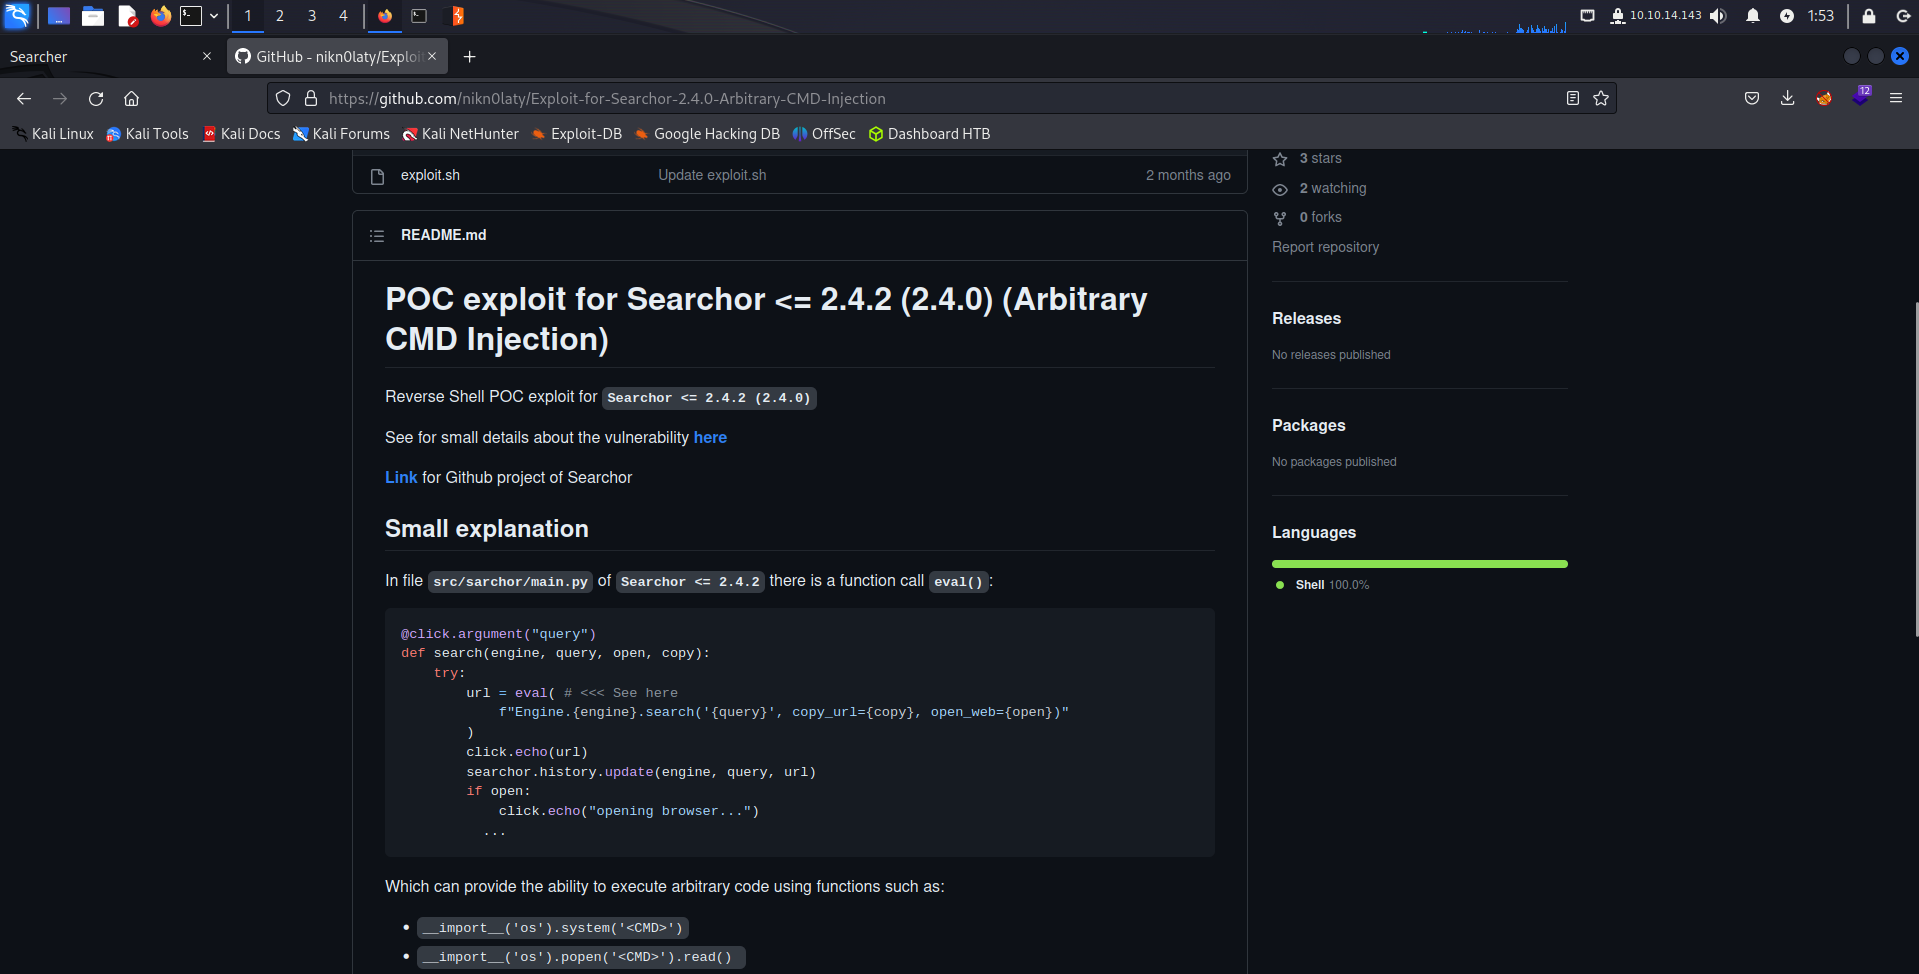Open the Firefox downloads panel
Screen dimensions: 1919x974
1787,98
